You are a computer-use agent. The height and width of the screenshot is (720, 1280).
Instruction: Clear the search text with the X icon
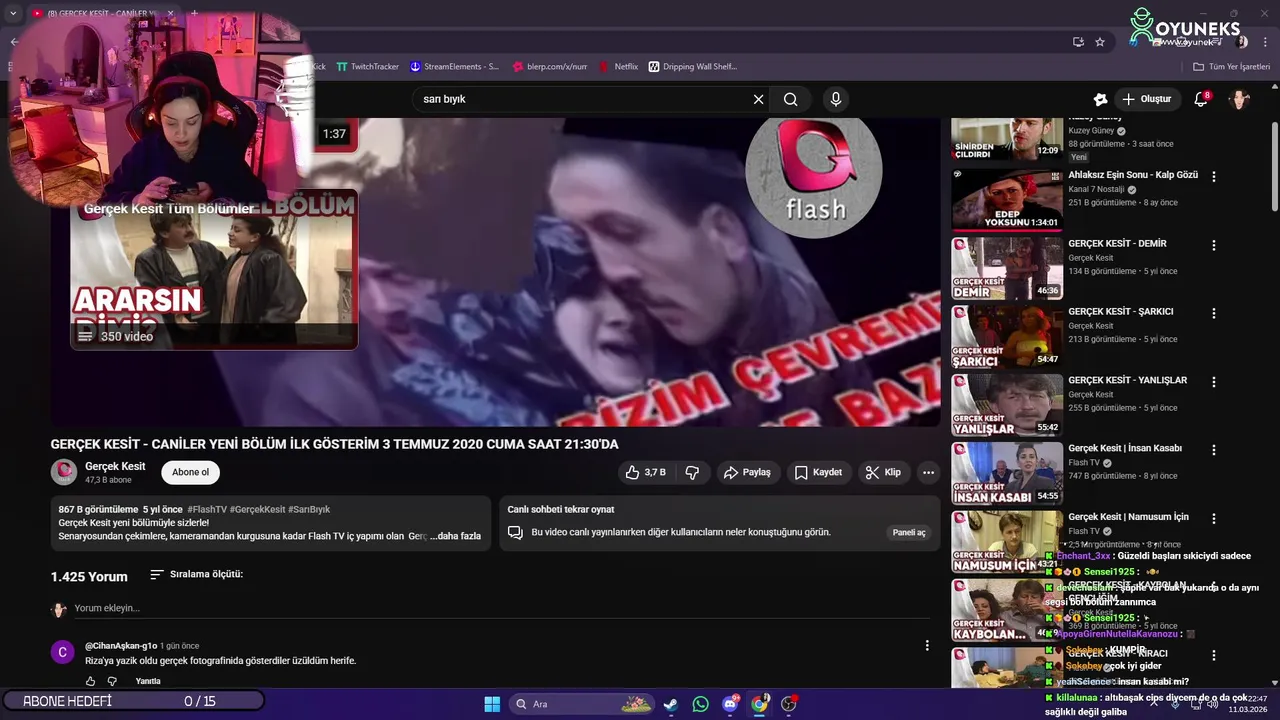(758, 99)
